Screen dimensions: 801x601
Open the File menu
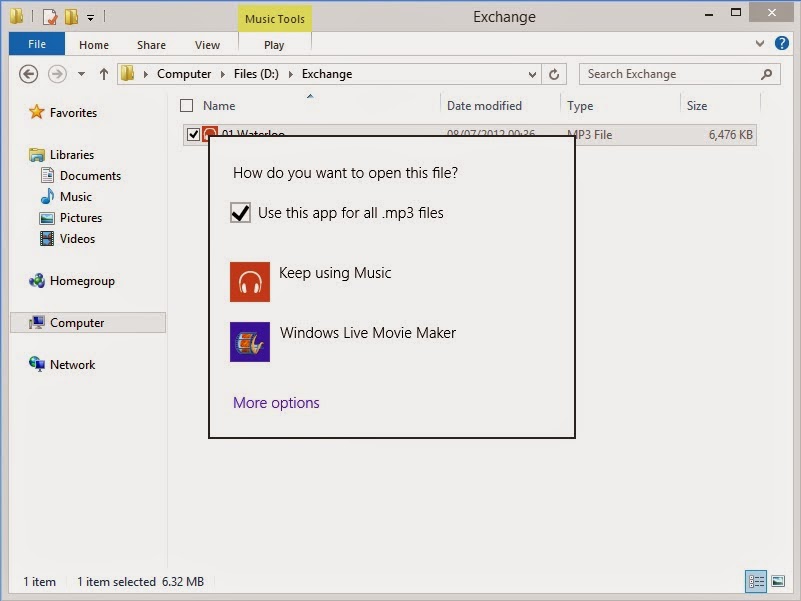[x=37, y=44]
